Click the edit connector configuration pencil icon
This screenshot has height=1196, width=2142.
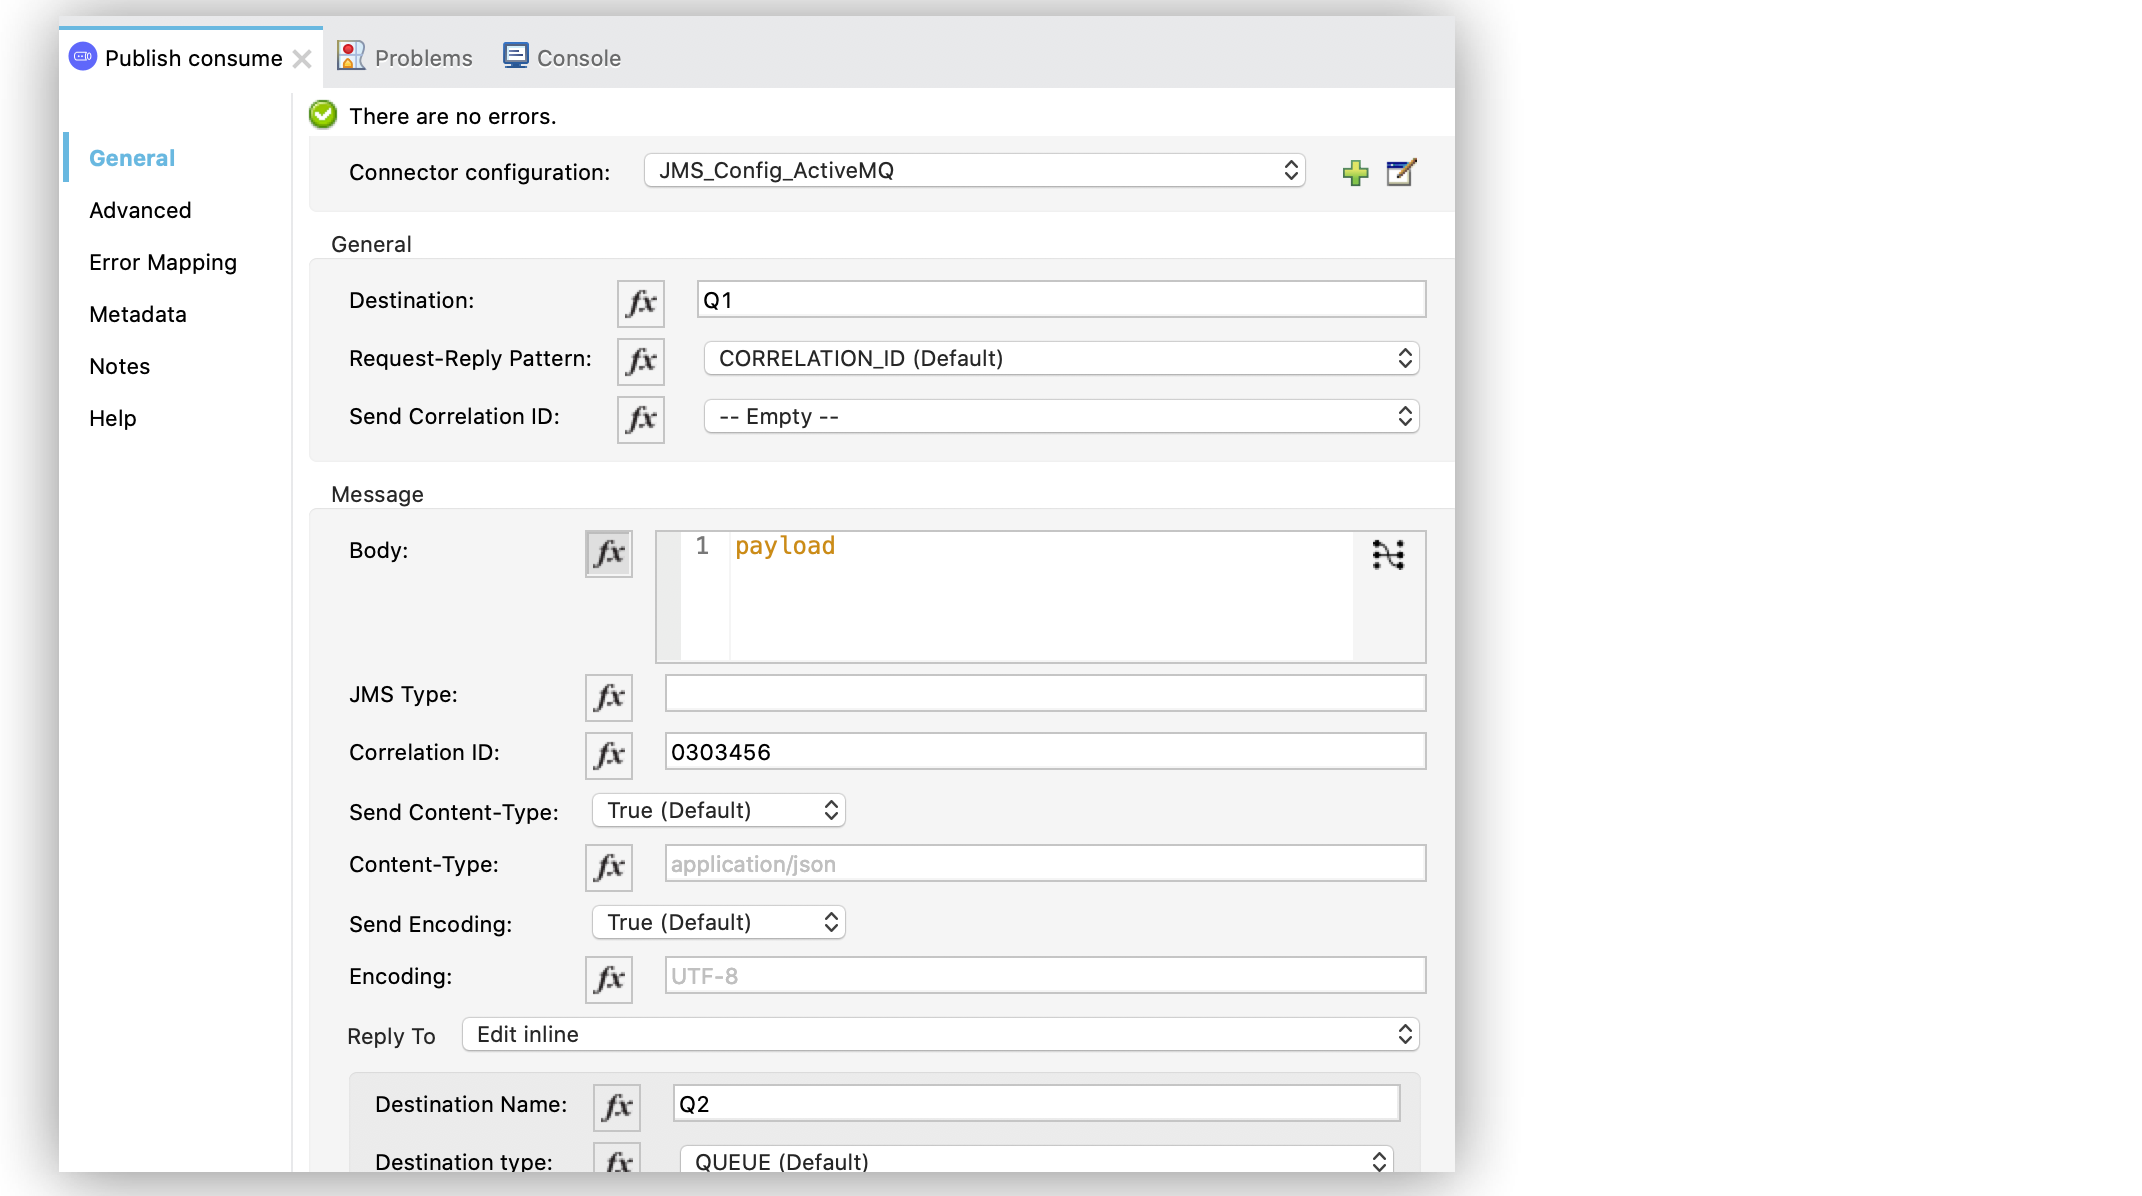point(1399,172)
